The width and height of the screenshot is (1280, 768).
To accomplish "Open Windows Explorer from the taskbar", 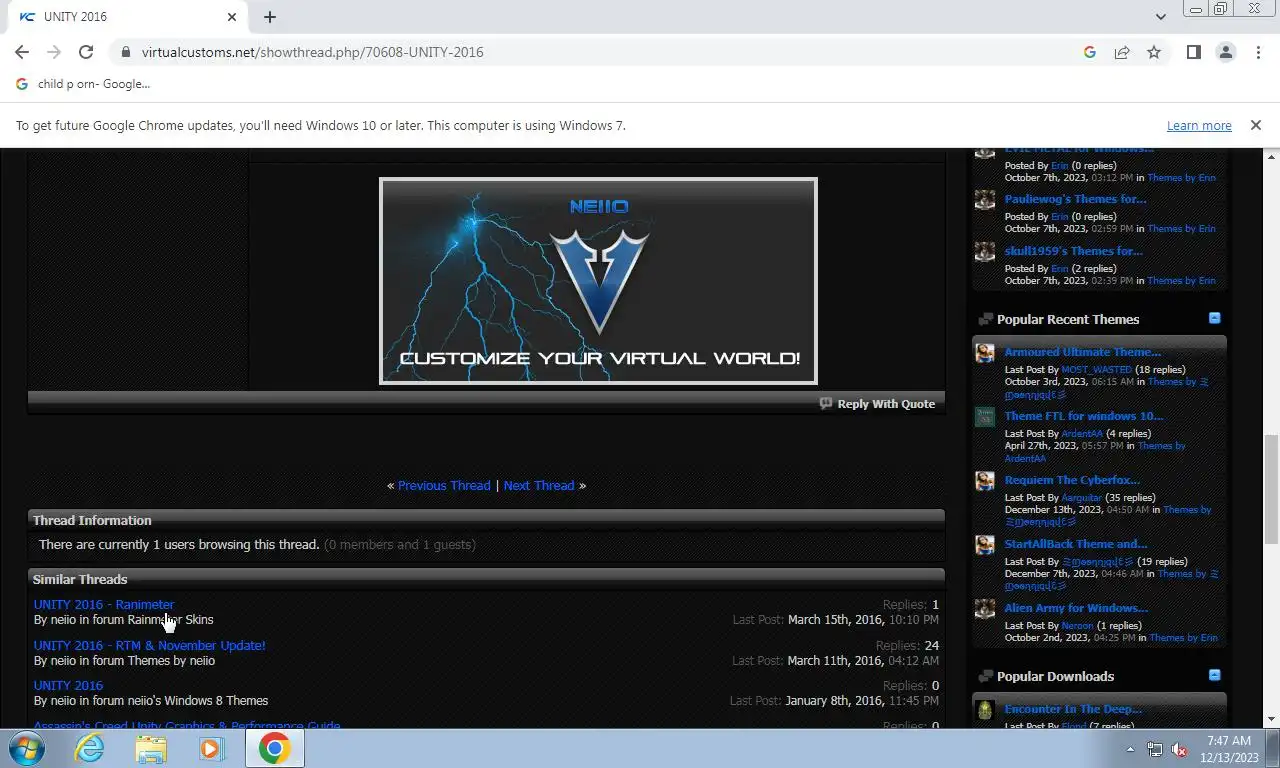I will [x=151, y=748].
